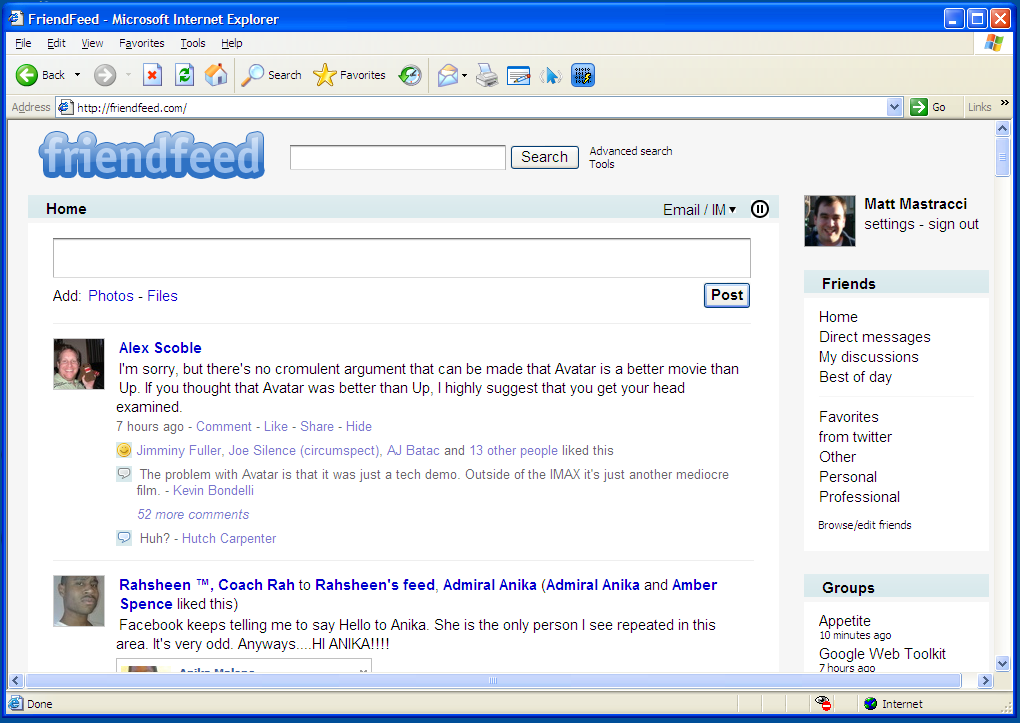This screenshot has height=723, width=1020.
Task: Click Like on Alex Scoble's post
Action: 276,426
